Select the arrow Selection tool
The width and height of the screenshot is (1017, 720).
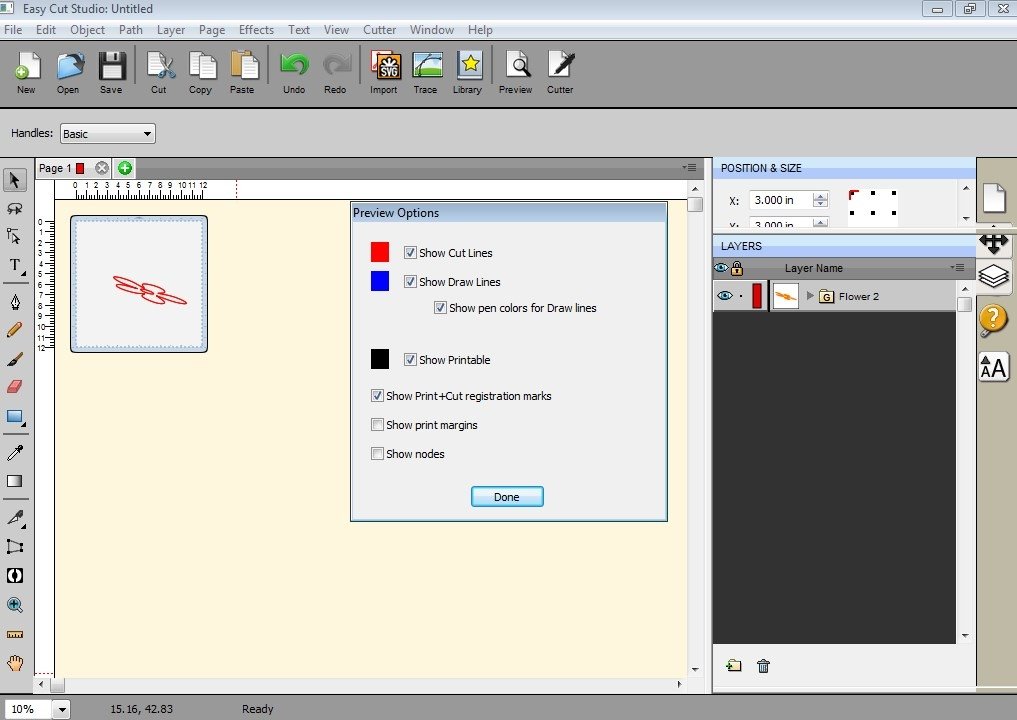point(14,180)
